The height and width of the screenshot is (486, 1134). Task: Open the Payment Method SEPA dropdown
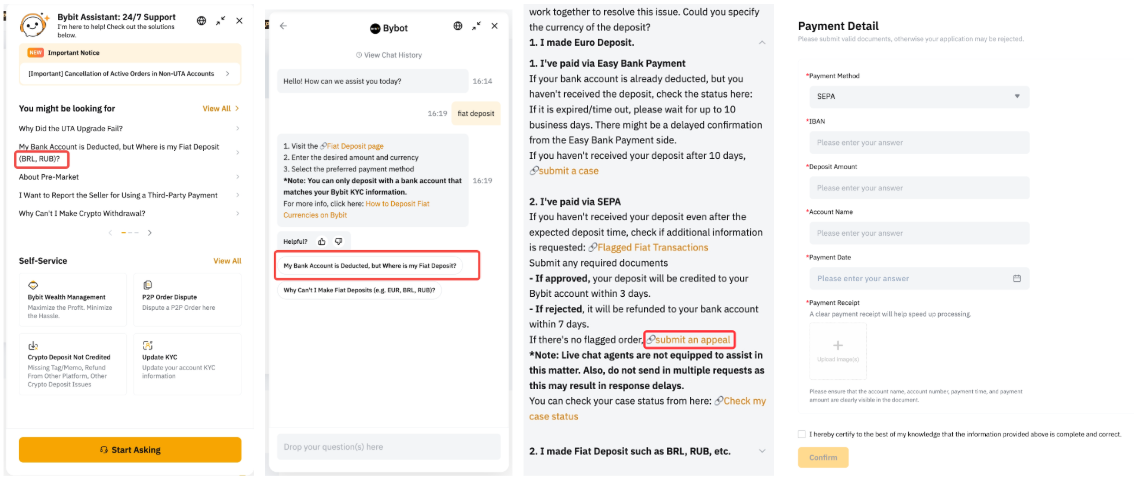(919, 97)
